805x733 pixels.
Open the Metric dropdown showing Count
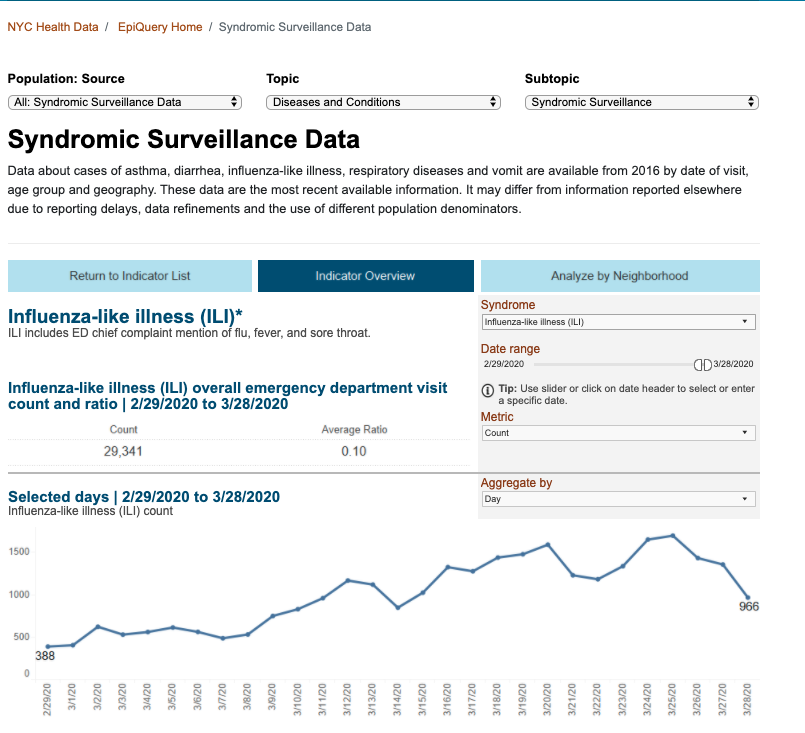click(619, 433)
